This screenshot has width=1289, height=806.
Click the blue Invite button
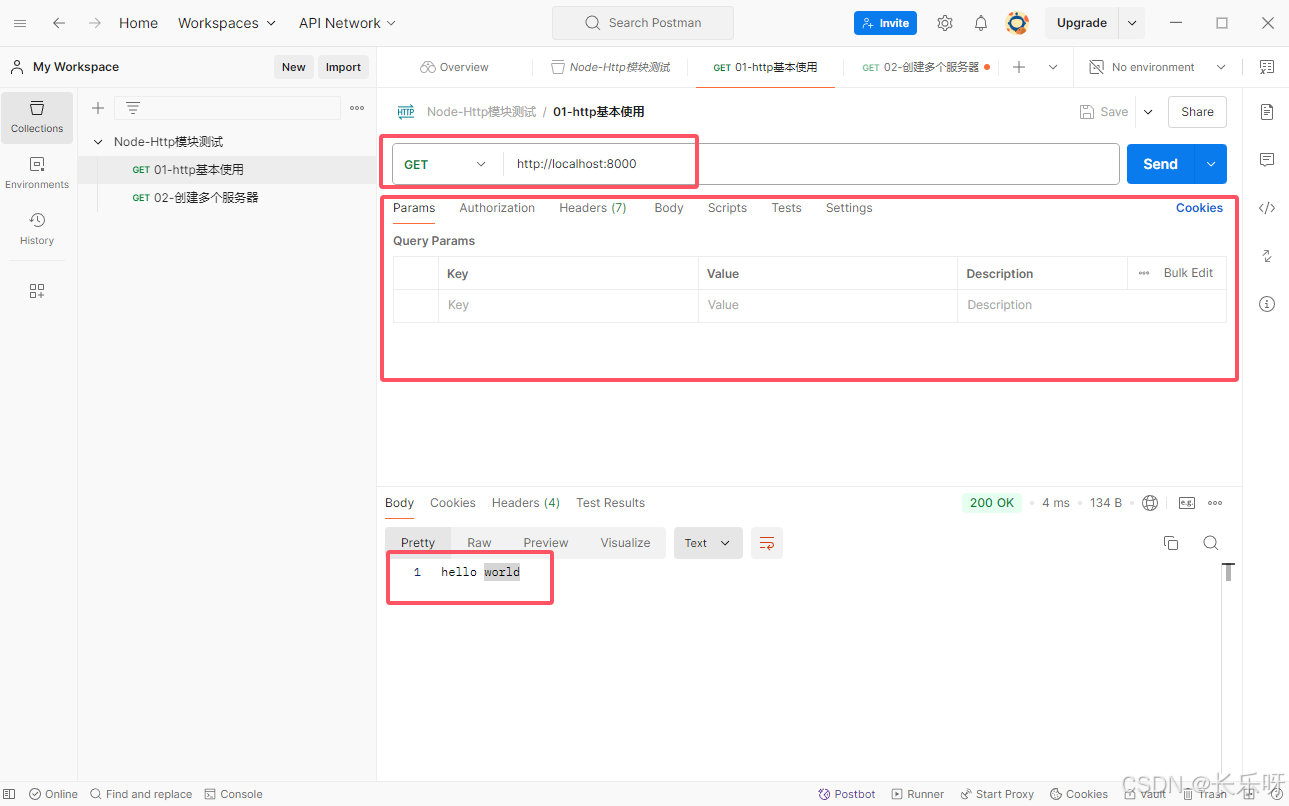coord(885,23)
